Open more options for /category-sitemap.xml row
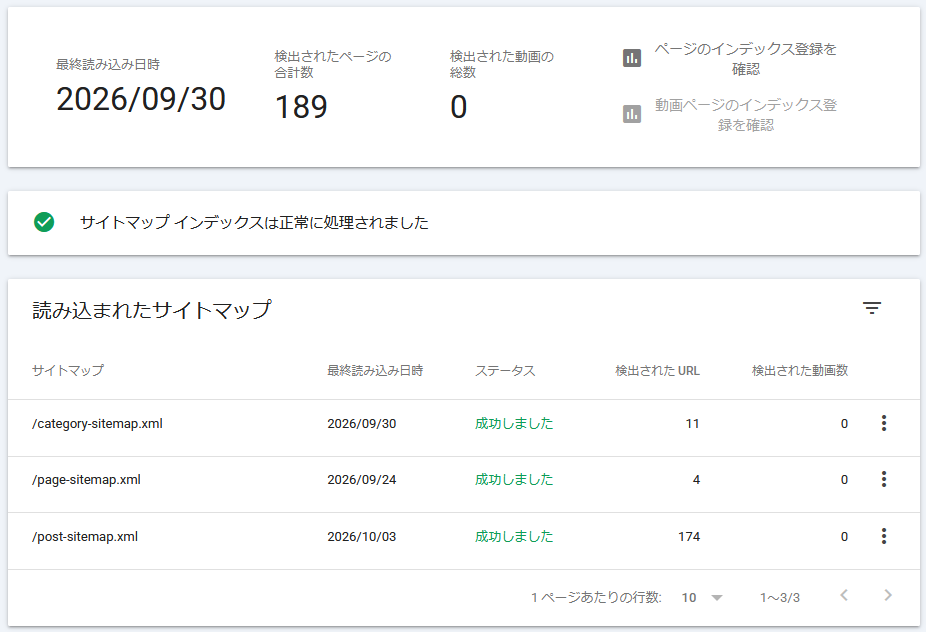This screenshot has height=632, width=926. pos(883,423)
